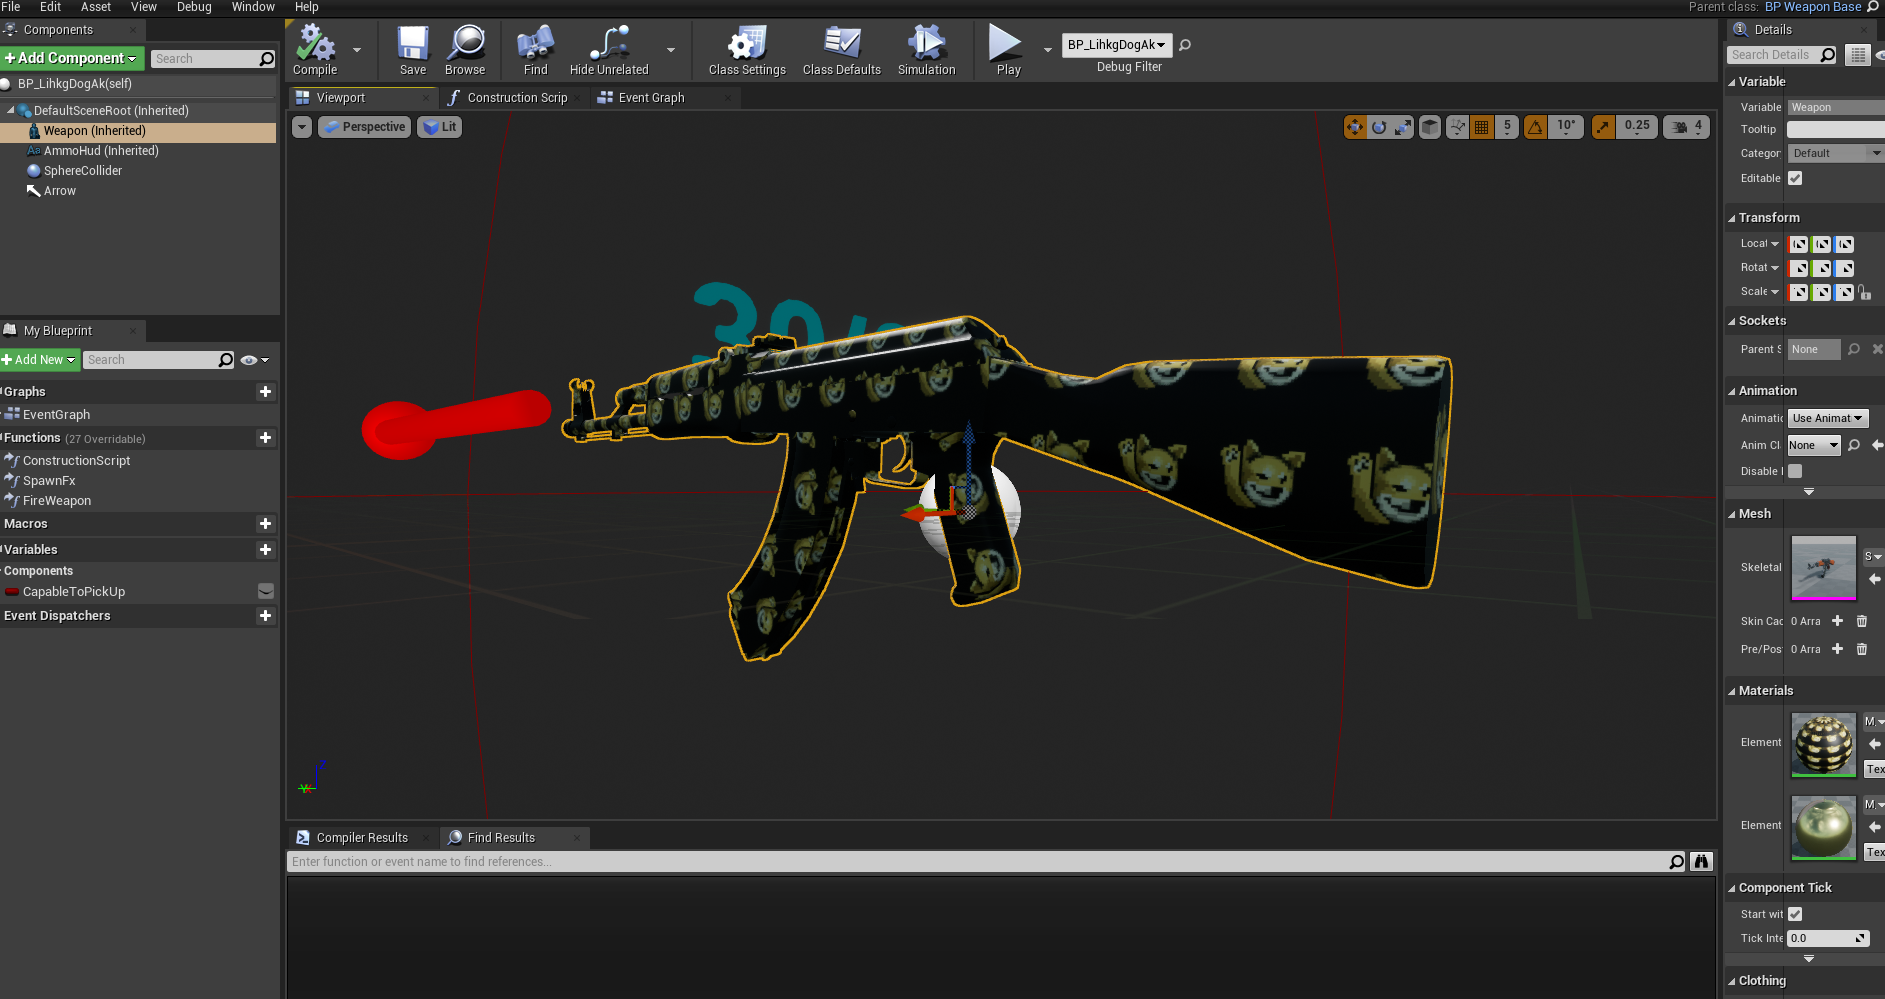Image resolution: width=1885 pixels, height=999 pixels.
Task: Open Class Settings
Action: (747, 50)
